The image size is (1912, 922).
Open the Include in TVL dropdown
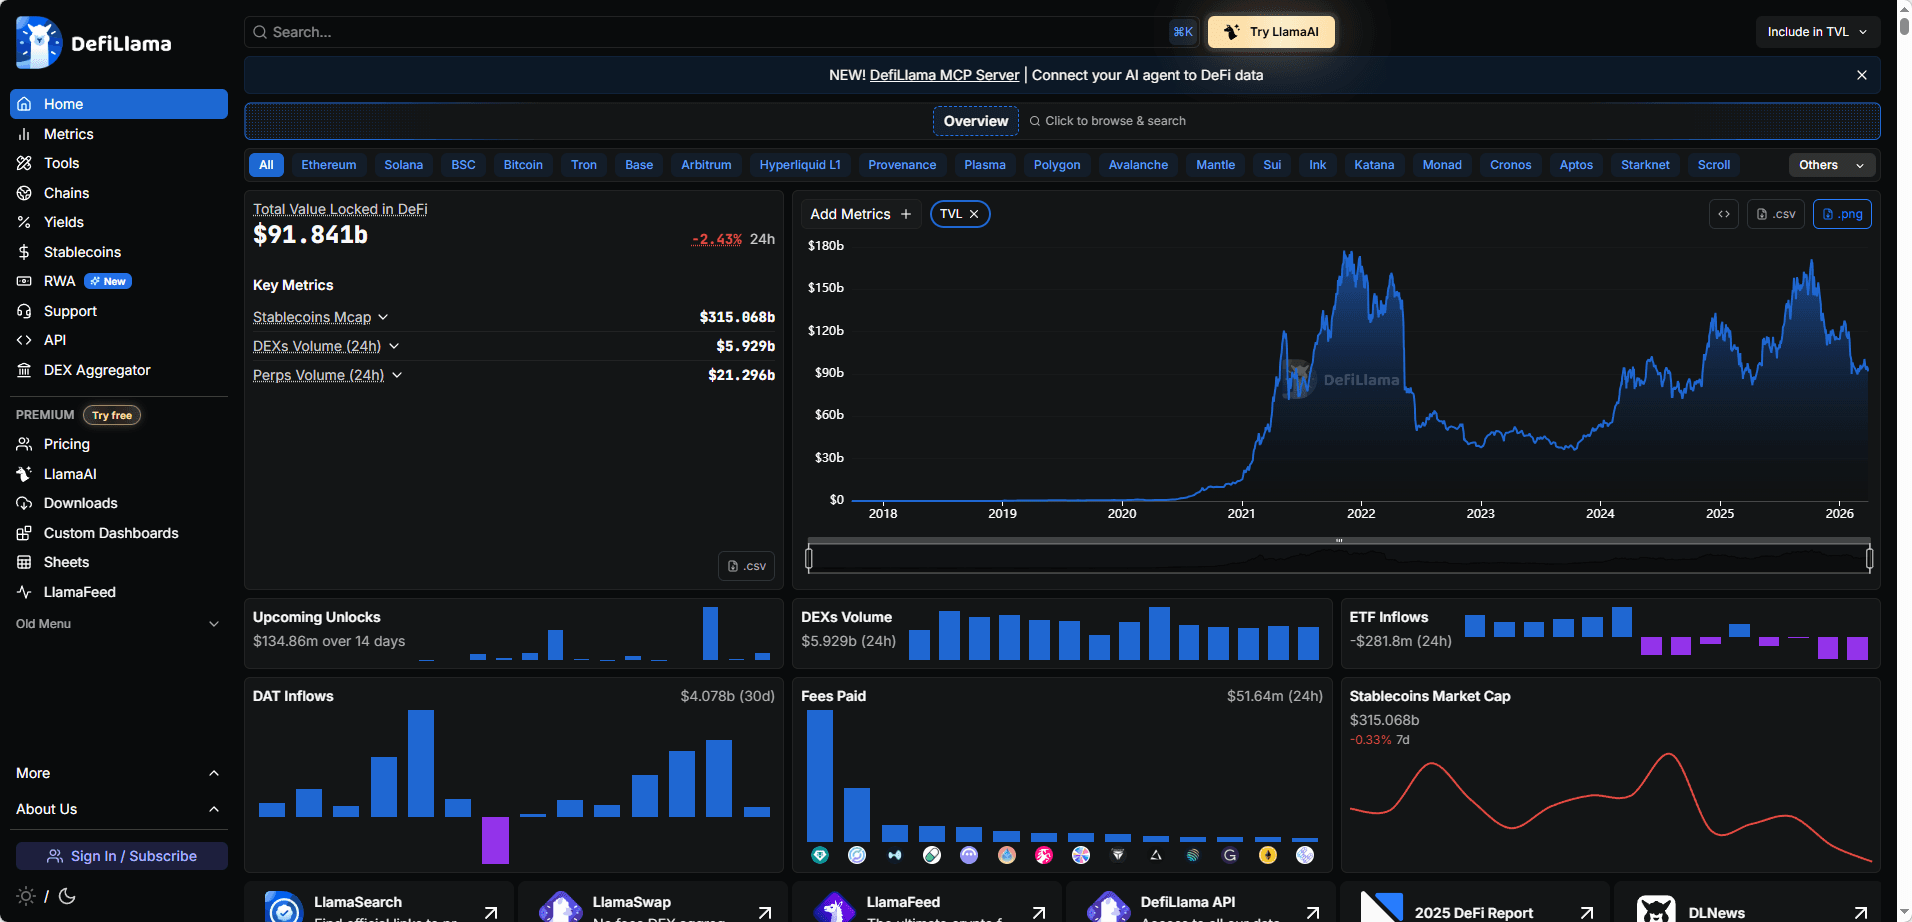tap(1817, 32)
